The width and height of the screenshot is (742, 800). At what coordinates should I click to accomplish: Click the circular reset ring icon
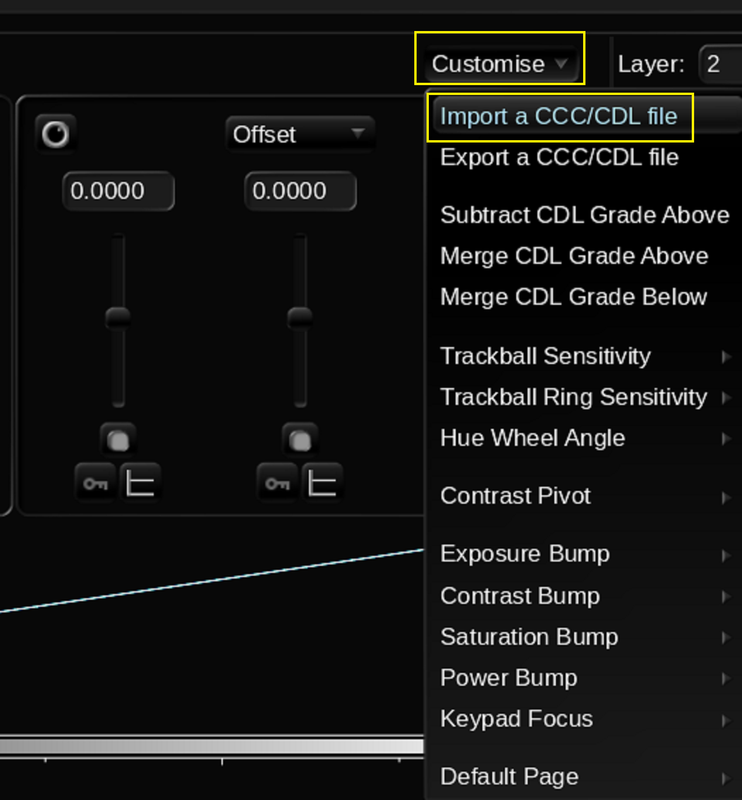pyautogui.click(x=55, y=134)
